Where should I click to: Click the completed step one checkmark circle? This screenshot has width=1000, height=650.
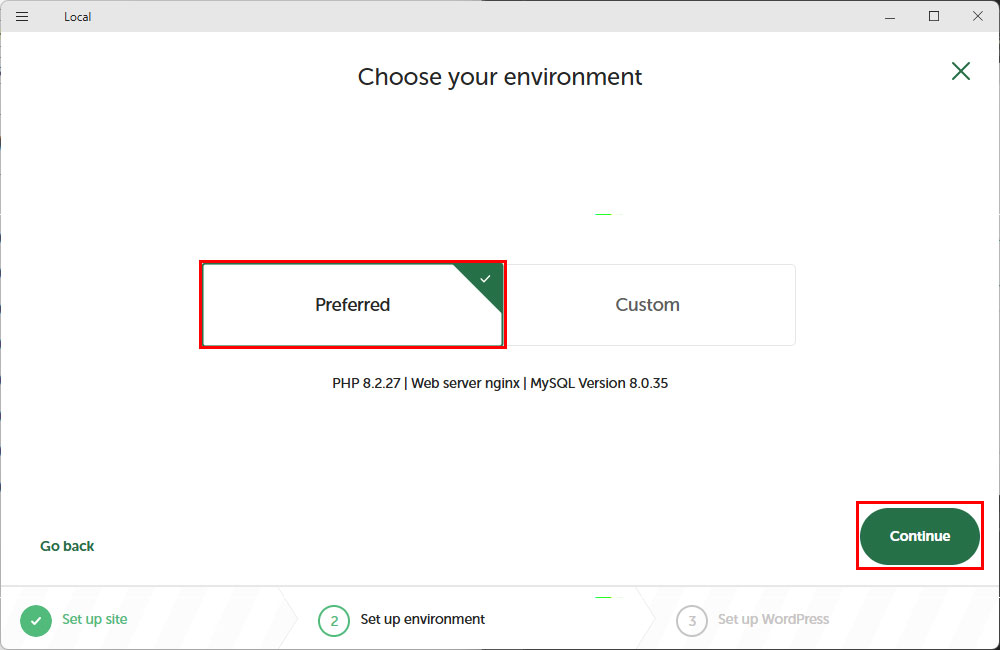[x=35, y=620]
